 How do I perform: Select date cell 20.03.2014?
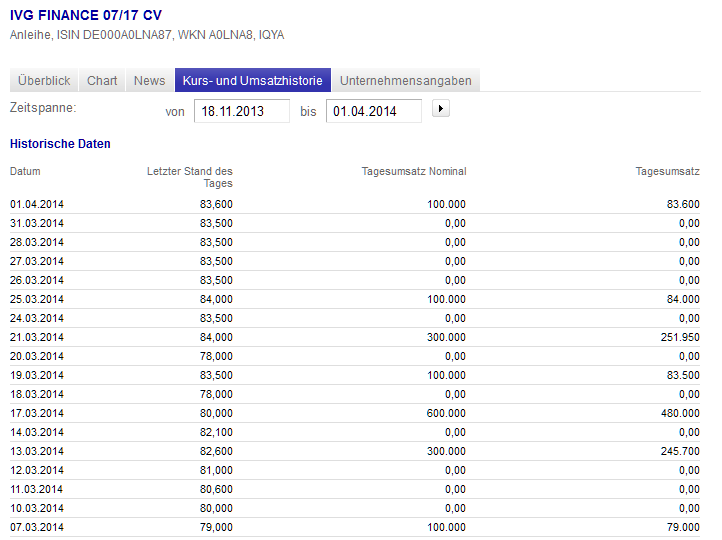click(37, 356)
